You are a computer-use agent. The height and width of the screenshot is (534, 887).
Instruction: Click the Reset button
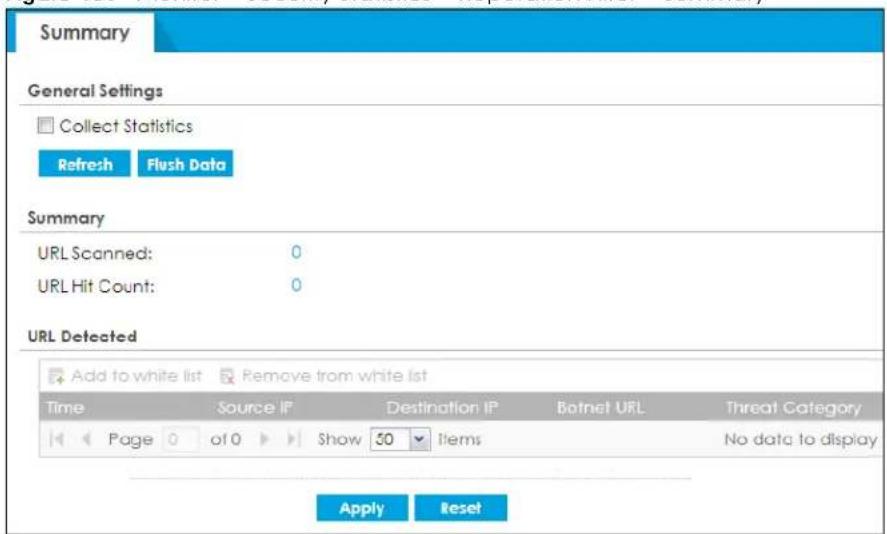[x=461, y=508]
